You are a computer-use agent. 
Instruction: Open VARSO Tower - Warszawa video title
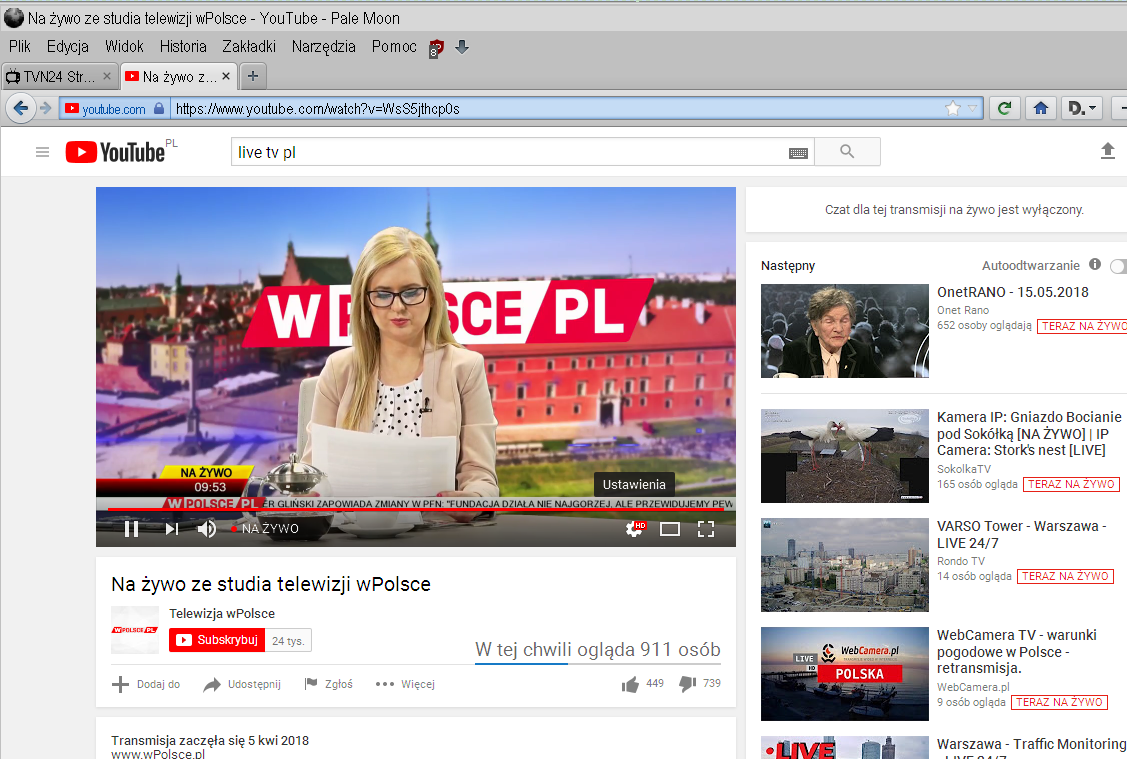1021,534
